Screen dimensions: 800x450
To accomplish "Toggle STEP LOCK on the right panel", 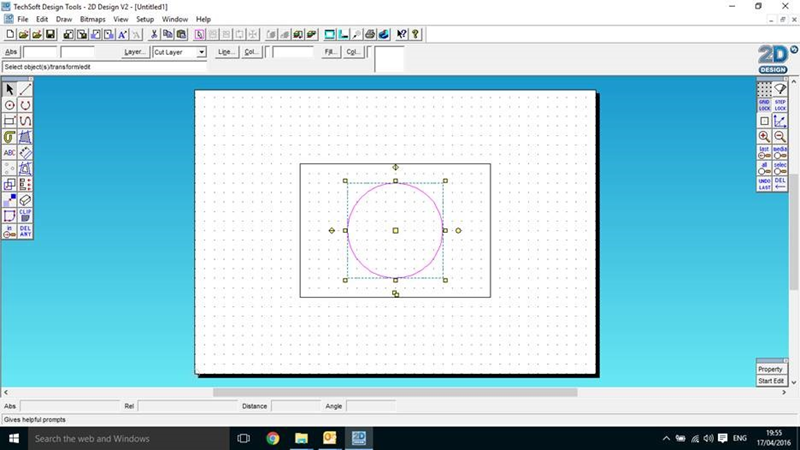I will click(x=780, y=105).
